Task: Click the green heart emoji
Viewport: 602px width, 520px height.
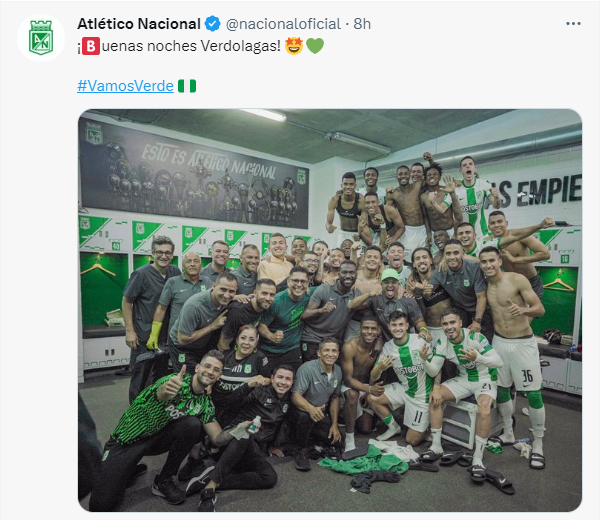Action: pyautogui.click(x=315, y=47)
